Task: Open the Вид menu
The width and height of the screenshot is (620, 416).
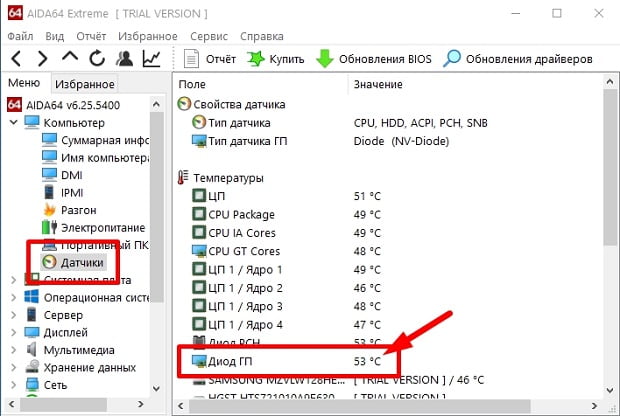Action: [55, 36]
